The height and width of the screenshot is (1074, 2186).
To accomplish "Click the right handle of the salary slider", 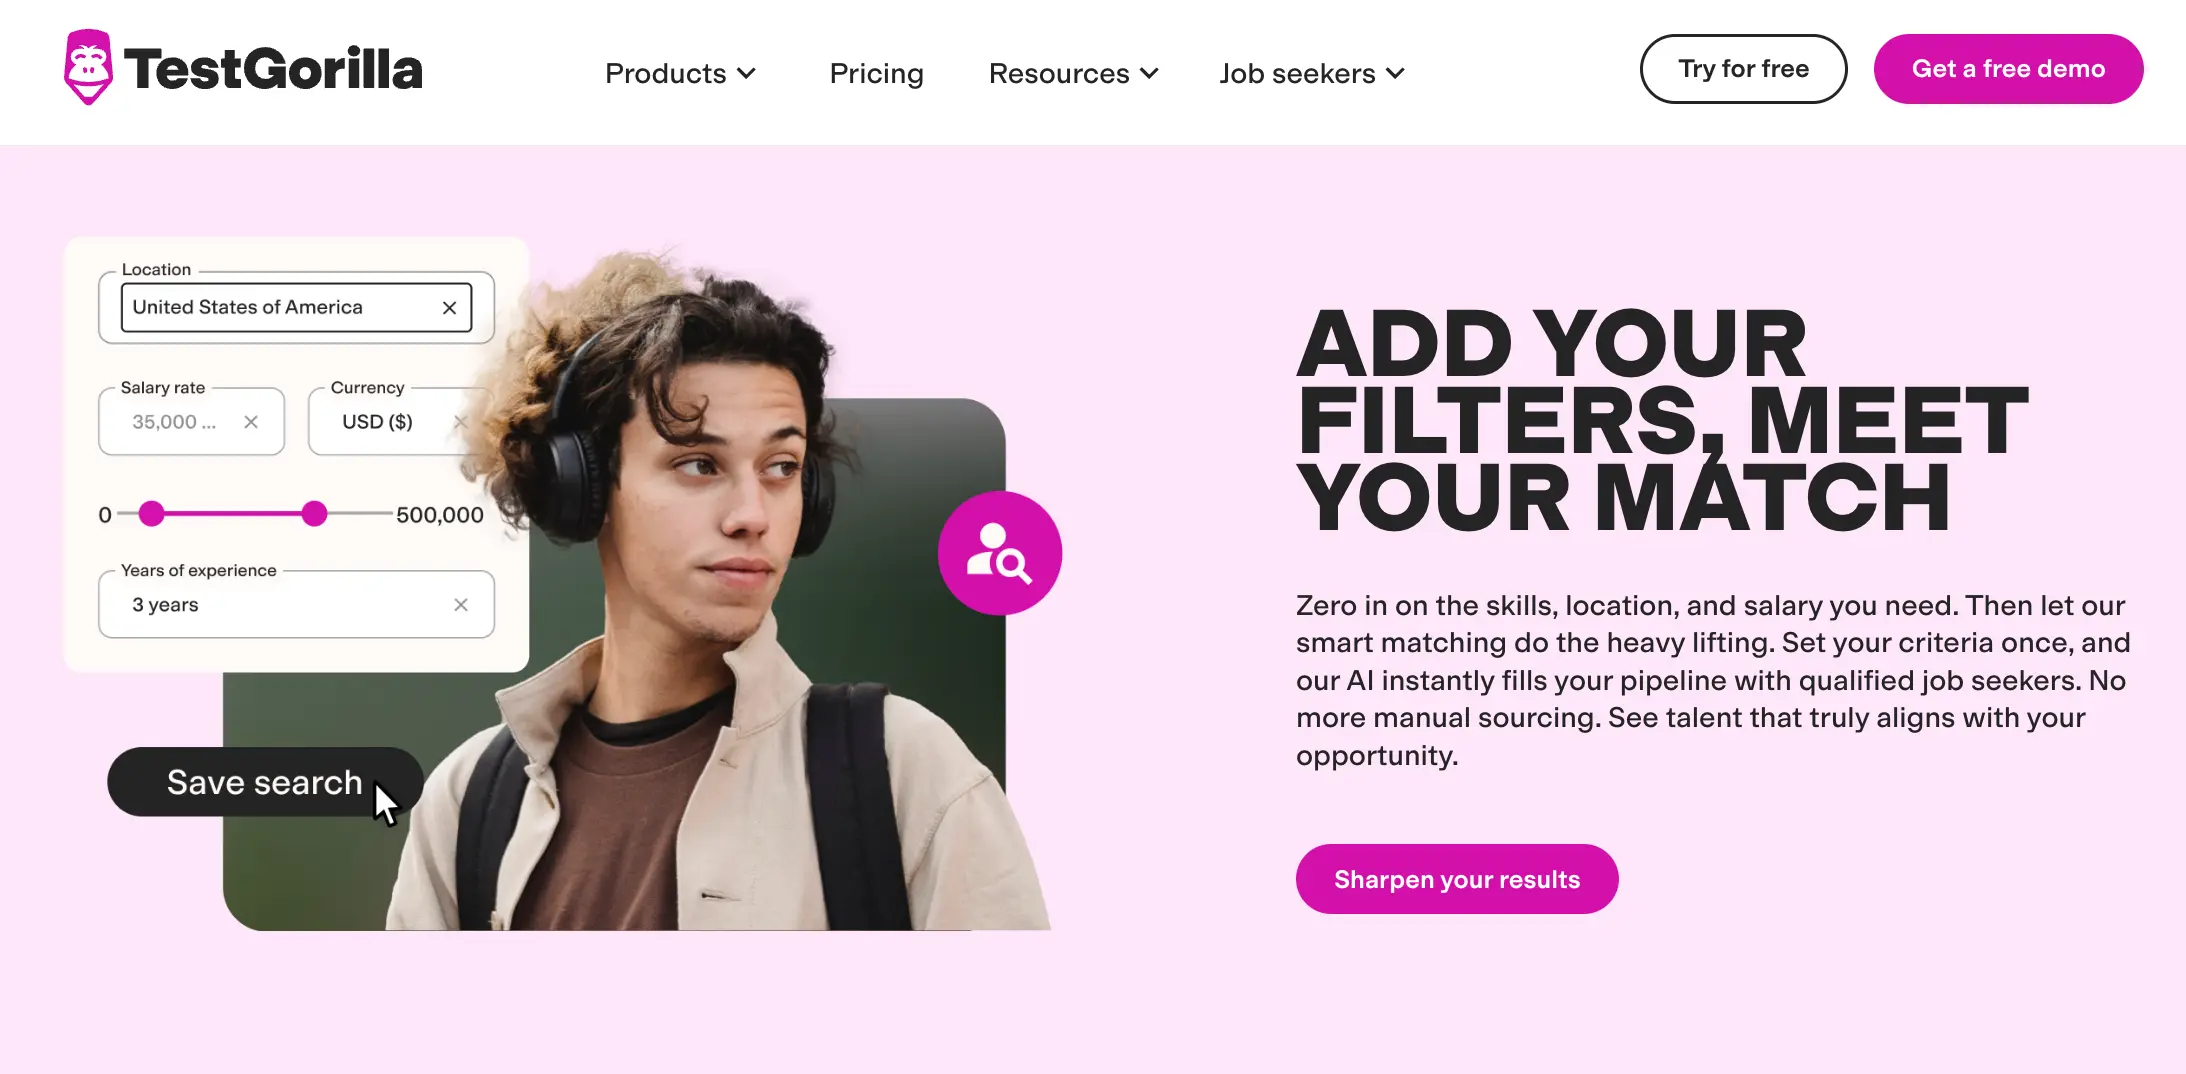I will (x=314, y=513).
